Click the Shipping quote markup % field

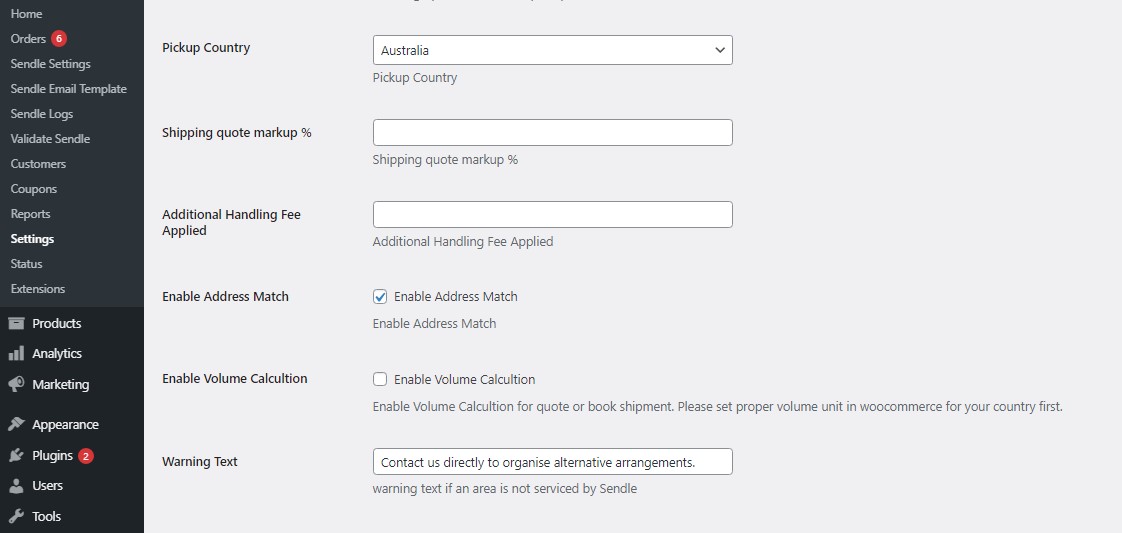click(552, 132)
